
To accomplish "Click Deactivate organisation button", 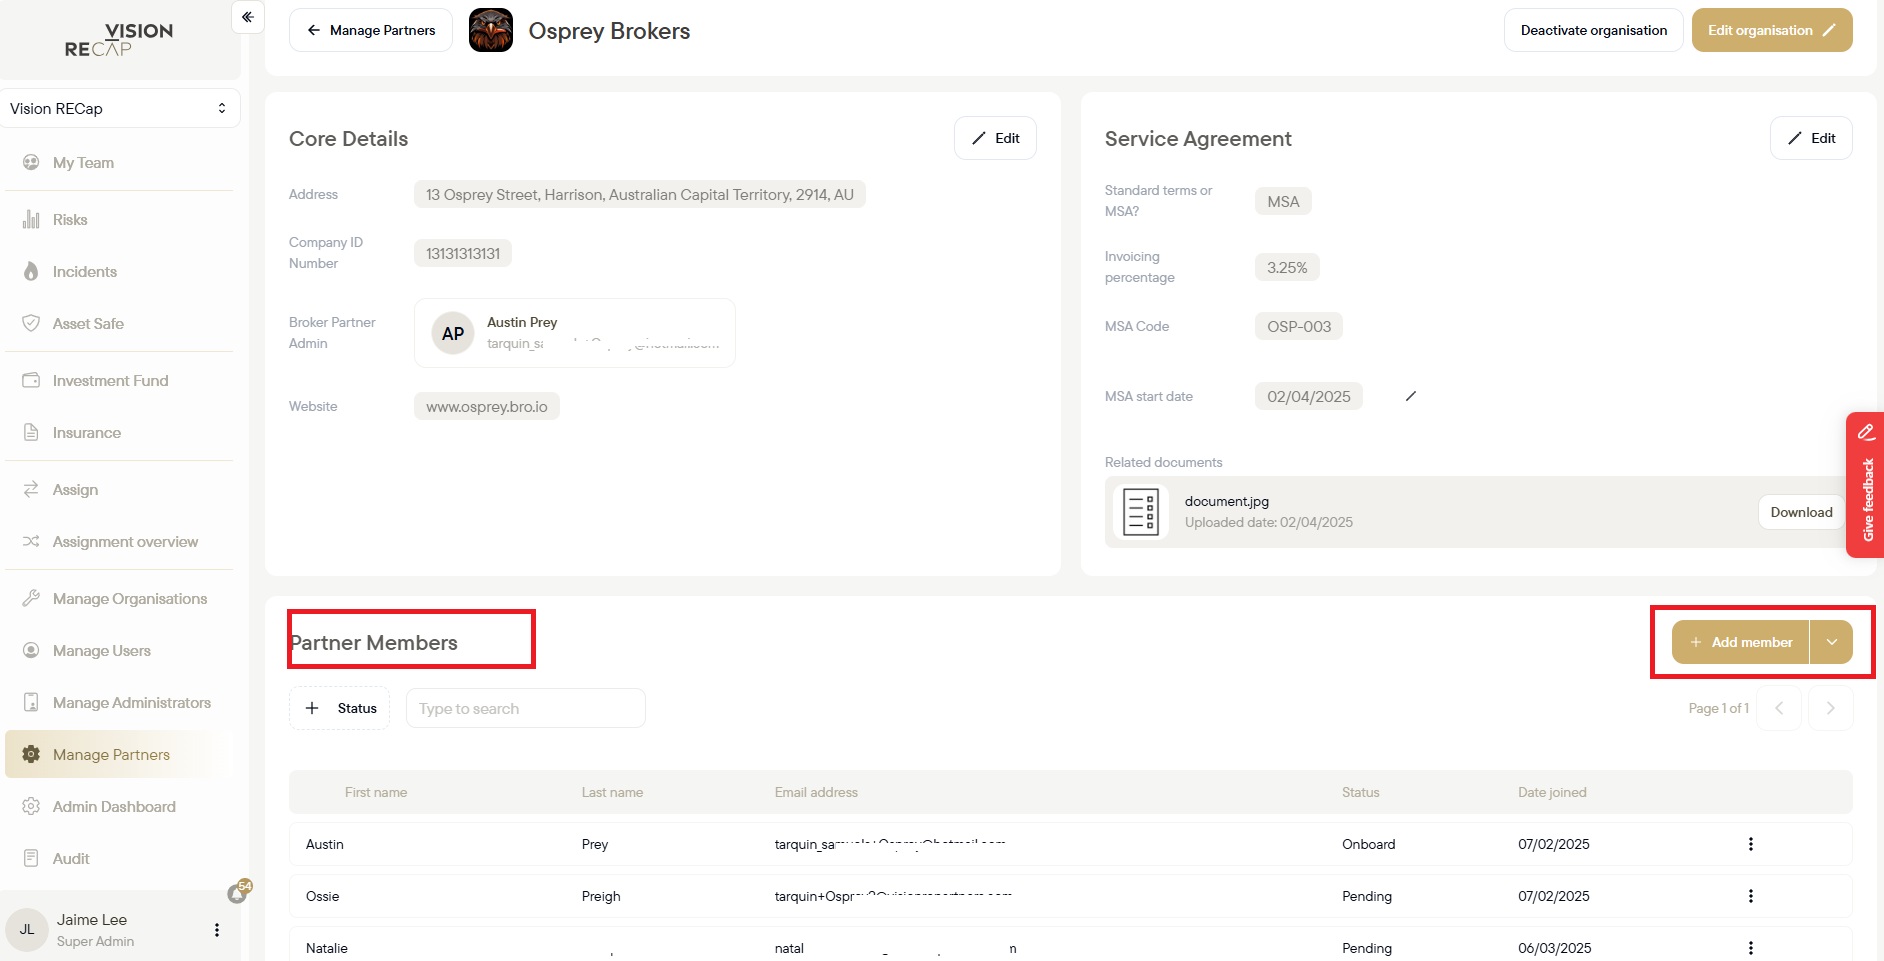I will click(1593, 30).
